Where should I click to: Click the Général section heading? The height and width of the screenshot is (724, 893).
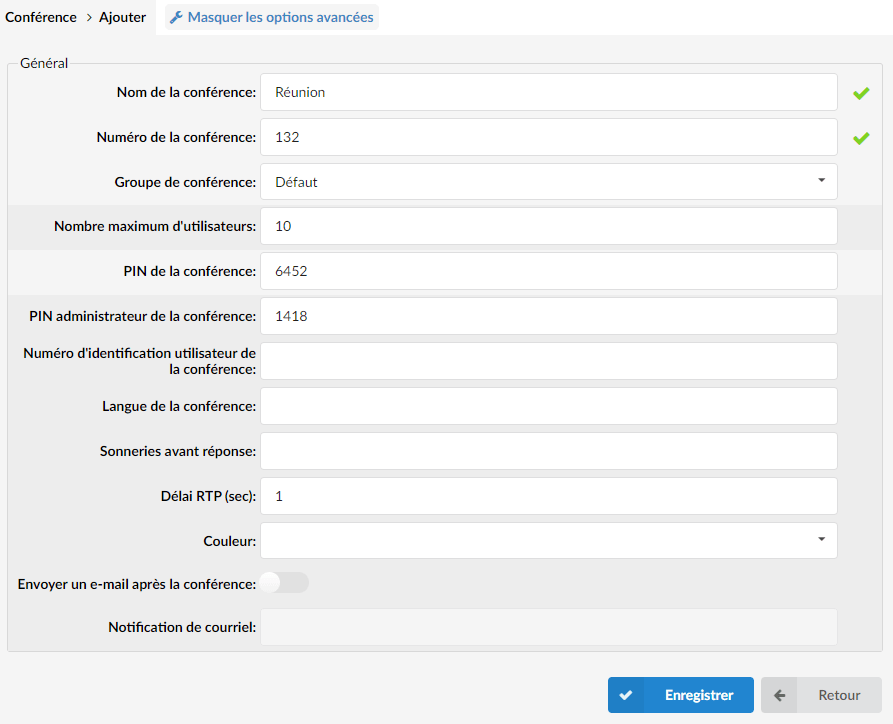coord(44,63)
